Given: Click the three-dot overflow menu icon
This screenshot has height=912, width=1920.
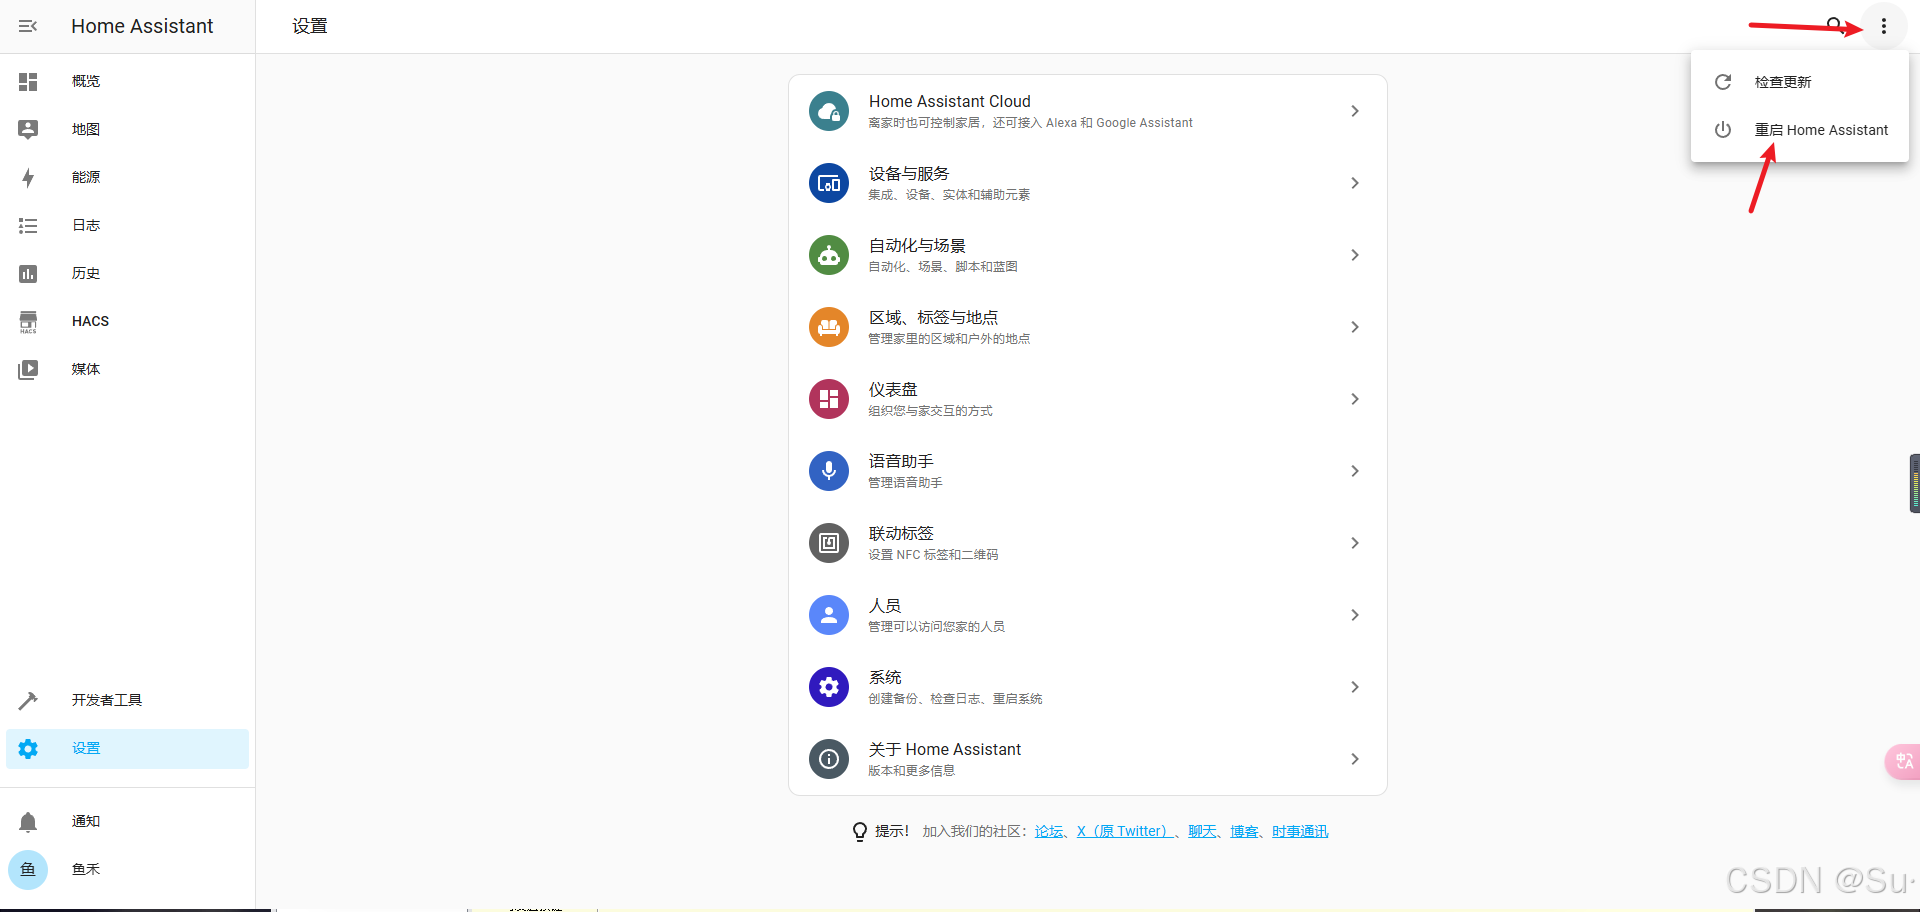Looking at the screenshot, I should click(1884, 26).
